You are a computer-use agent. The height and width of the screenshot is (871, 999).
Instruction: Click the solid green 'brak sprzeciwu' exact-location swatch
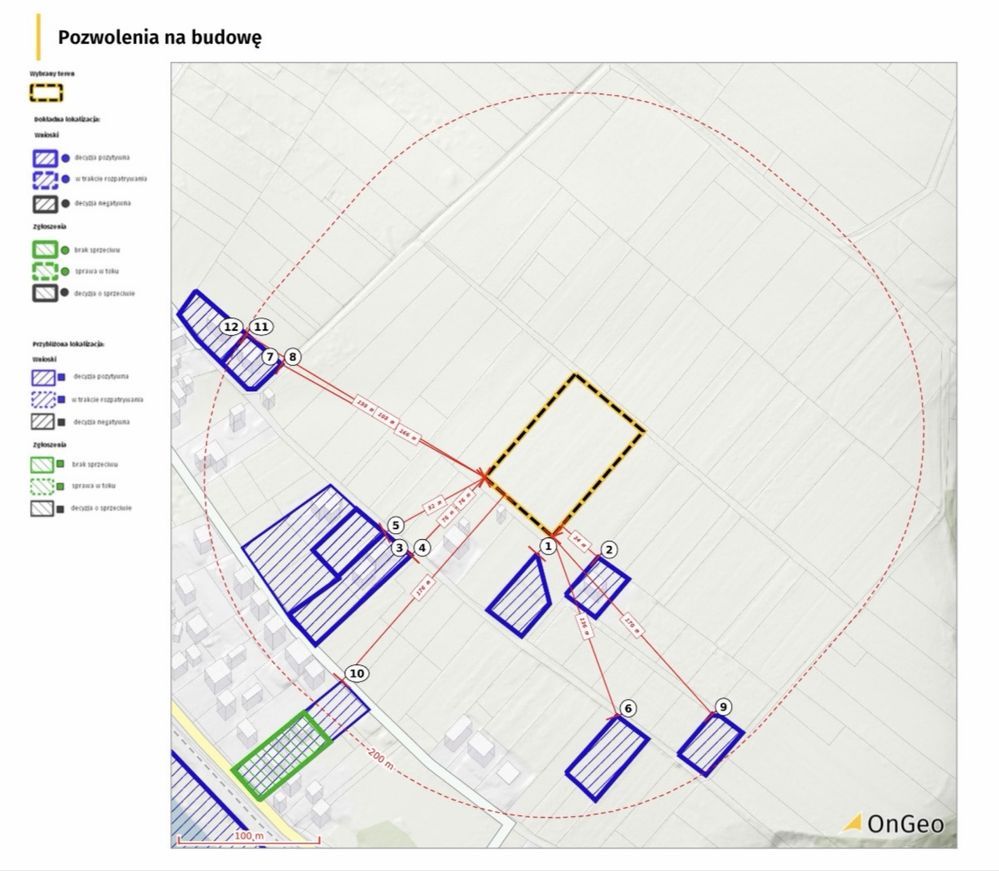pyautogui.click(x=46, y=250)
